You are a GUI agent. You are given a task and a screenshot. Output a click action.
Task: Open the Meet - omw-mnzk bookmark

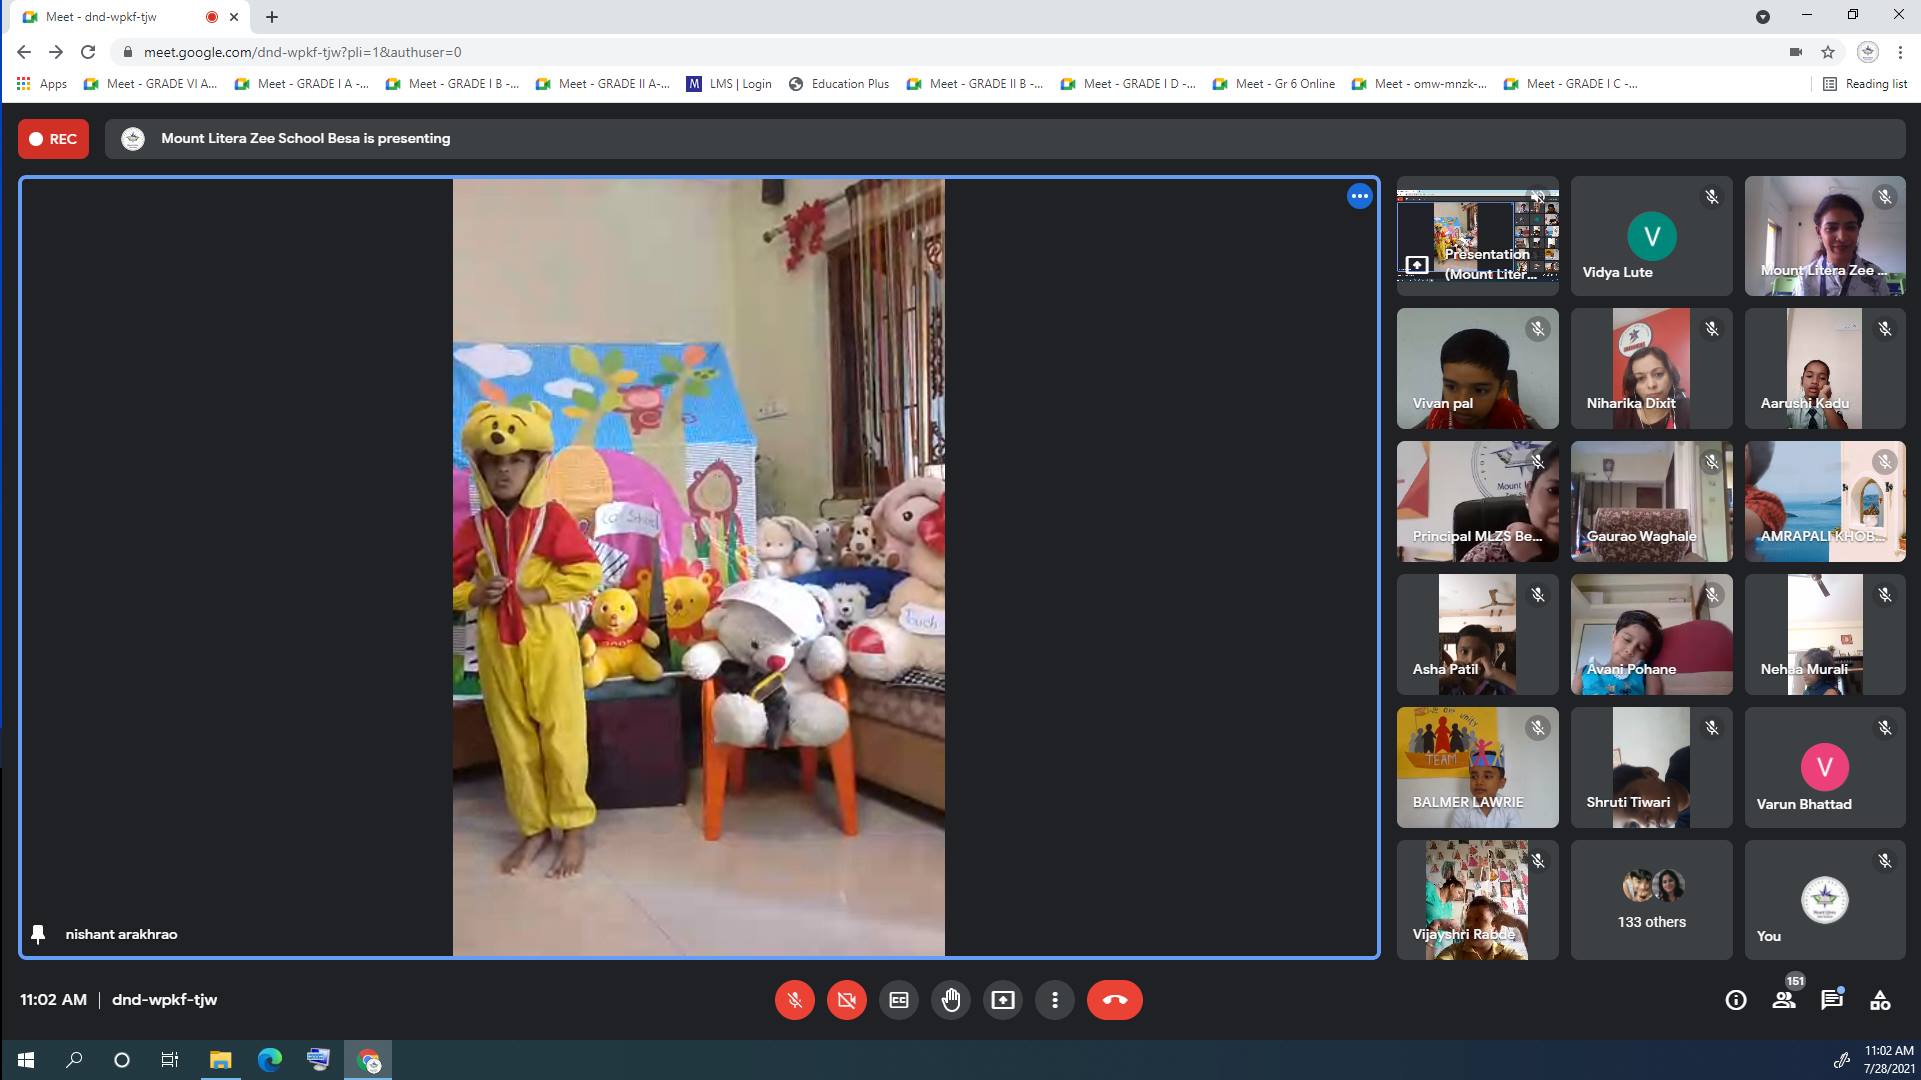1419,84
